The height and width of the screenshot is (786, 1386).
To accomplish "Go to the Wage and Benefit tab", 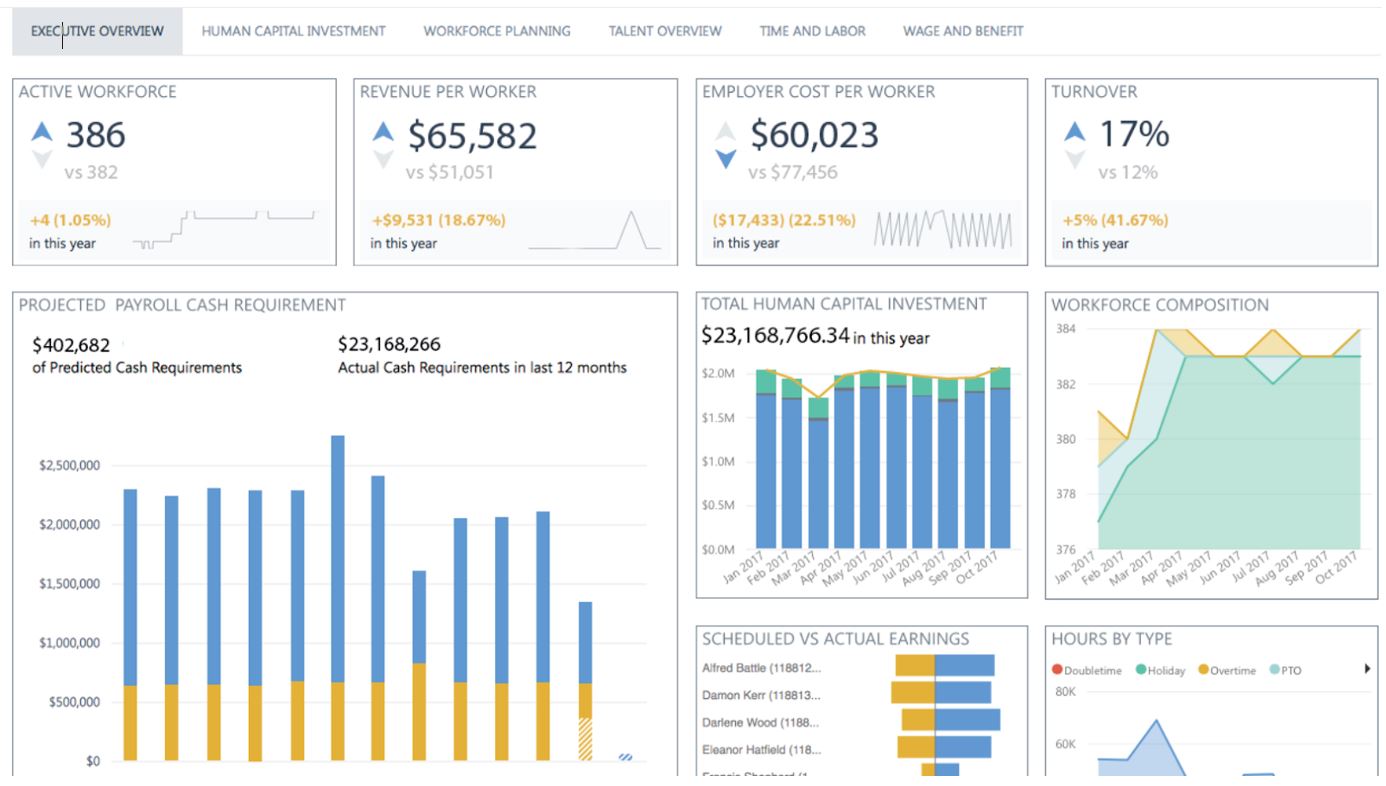I will [x=963, y=31].
